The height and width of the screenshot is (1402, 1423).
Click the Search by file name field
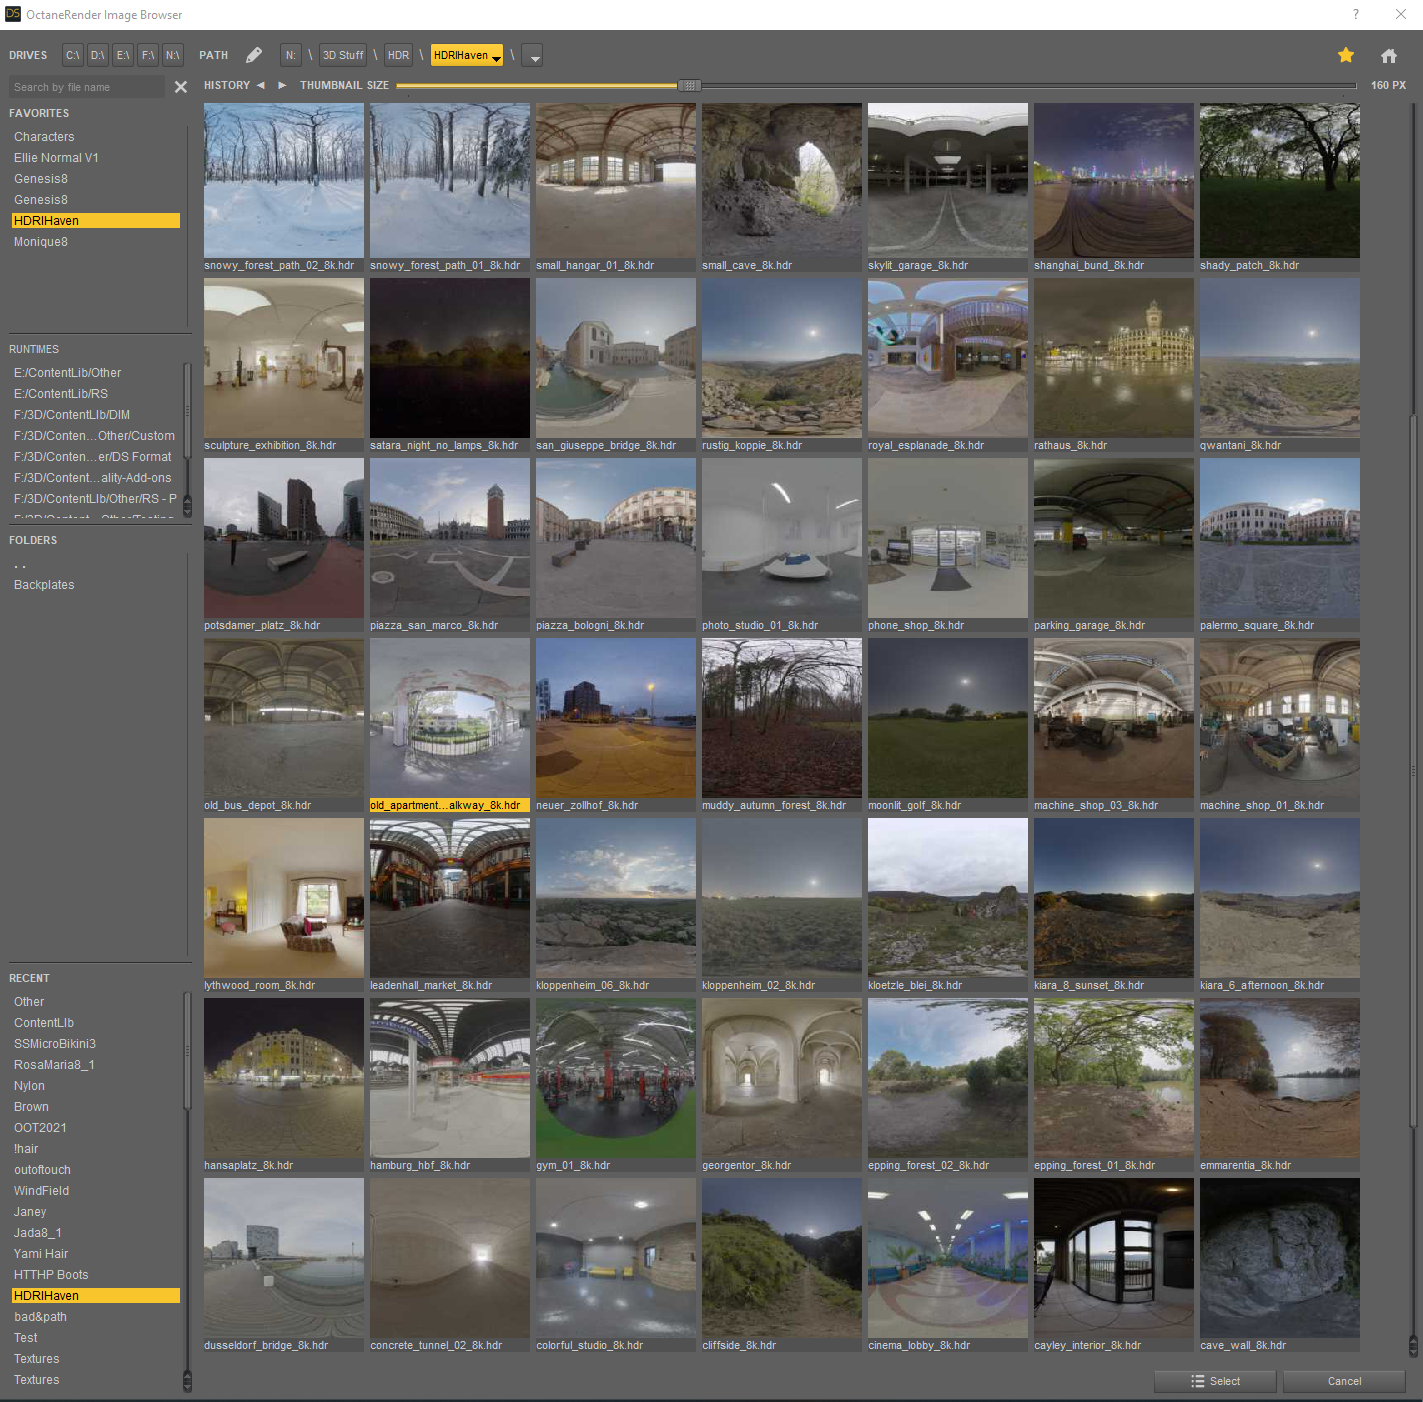tap(87, 87)
